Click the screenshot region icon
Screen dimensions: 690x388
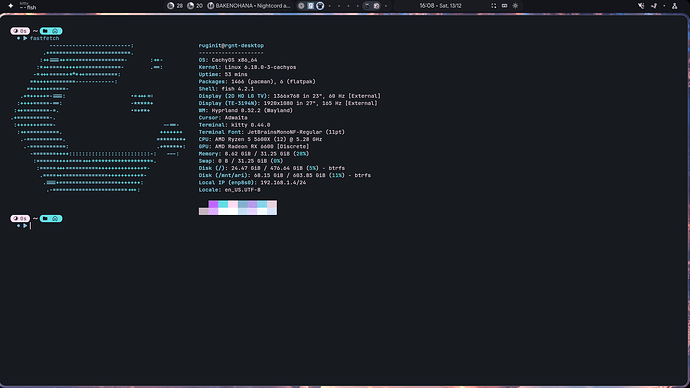(494, 6)
